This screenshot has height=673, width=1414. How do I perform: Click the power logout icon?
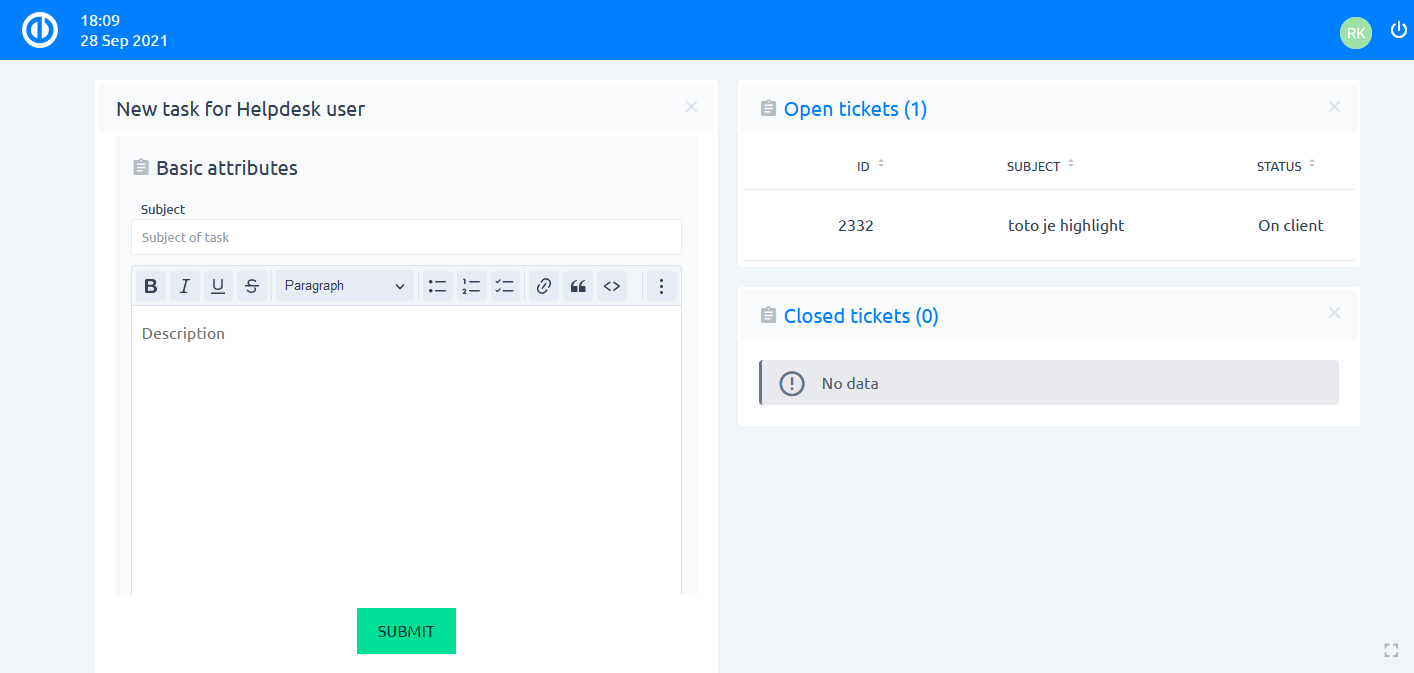click(x=1398, y=31)
